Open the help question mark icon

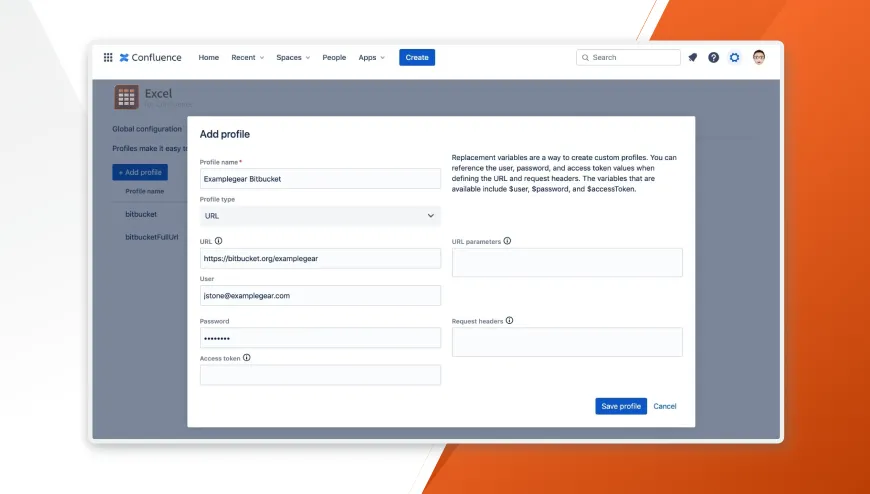click(714, 57)
